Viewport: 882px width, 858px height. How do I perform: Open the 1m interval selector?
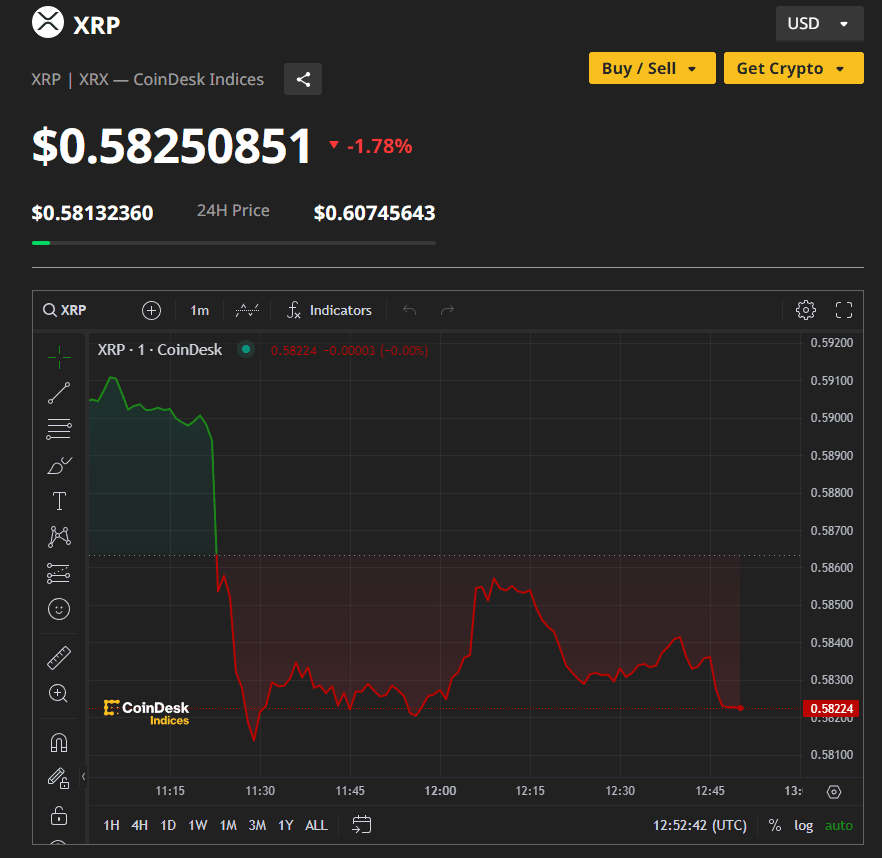coord(200,310)
